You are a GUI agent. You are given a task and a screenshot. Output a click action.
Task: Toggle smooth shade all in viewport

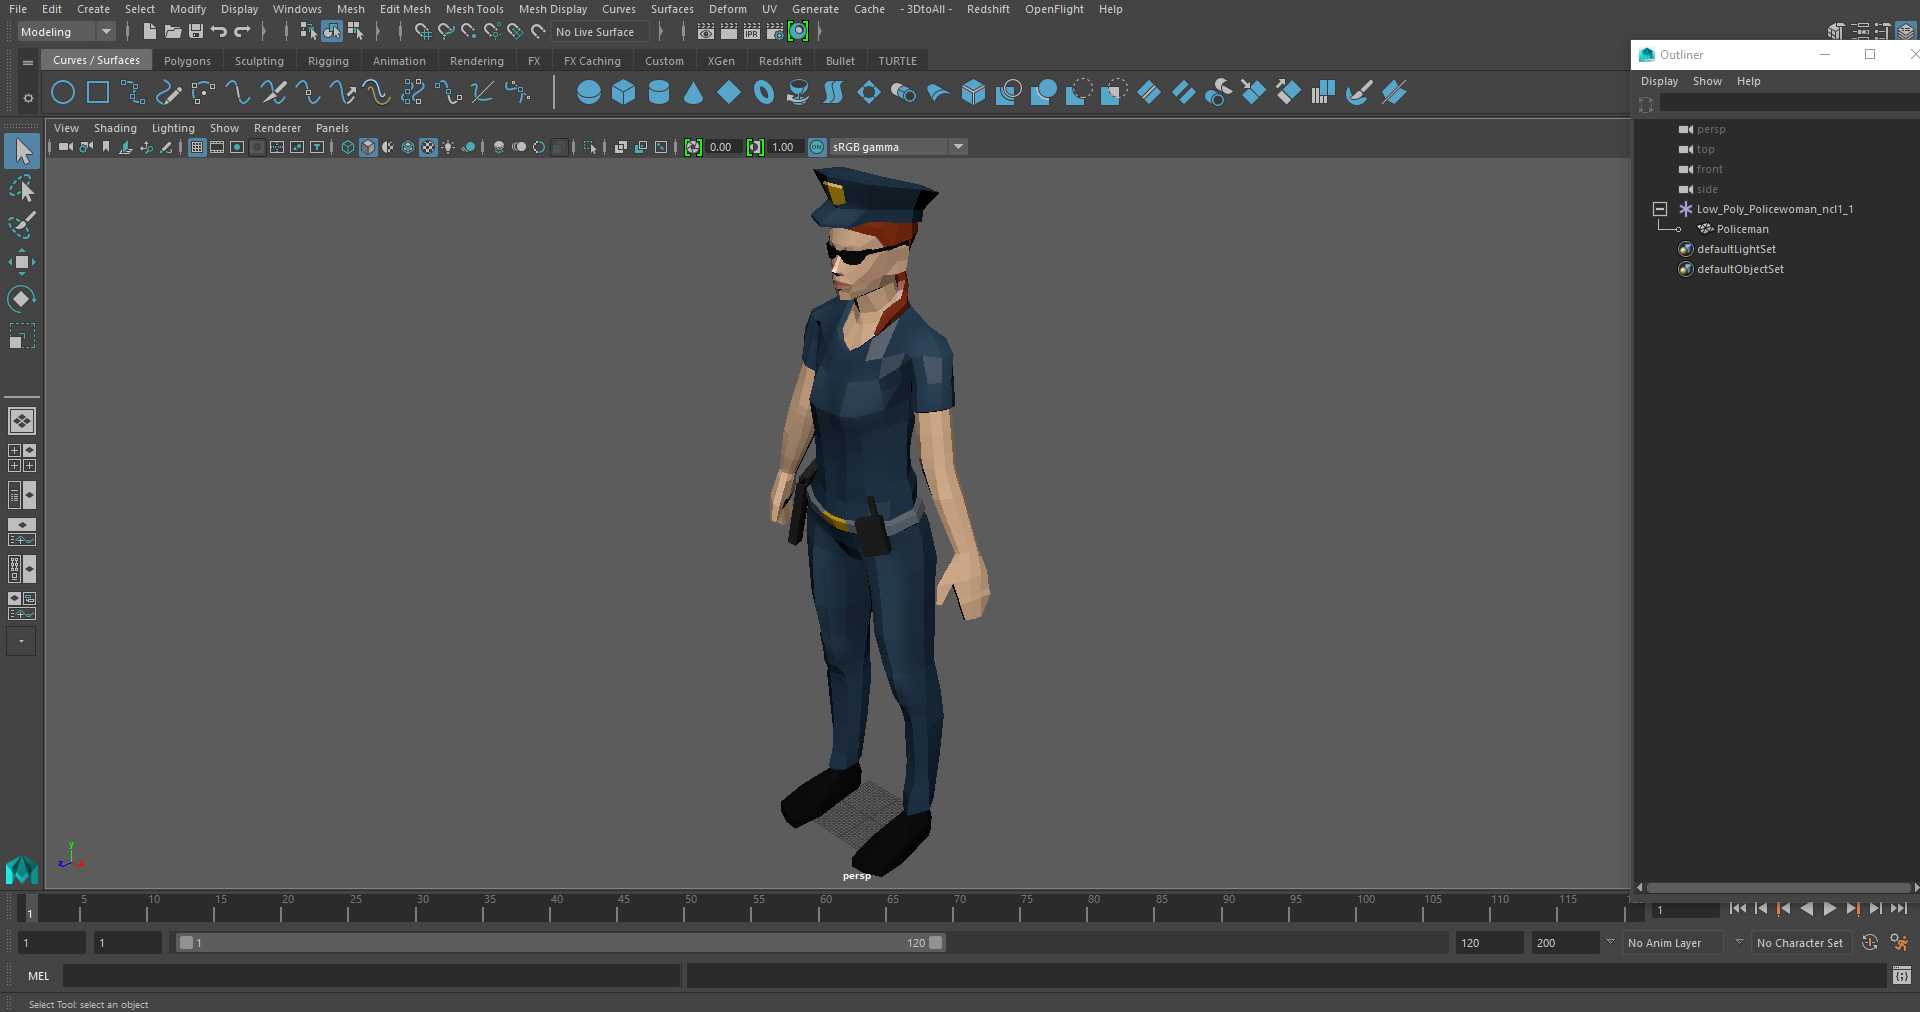click(368, 147)
